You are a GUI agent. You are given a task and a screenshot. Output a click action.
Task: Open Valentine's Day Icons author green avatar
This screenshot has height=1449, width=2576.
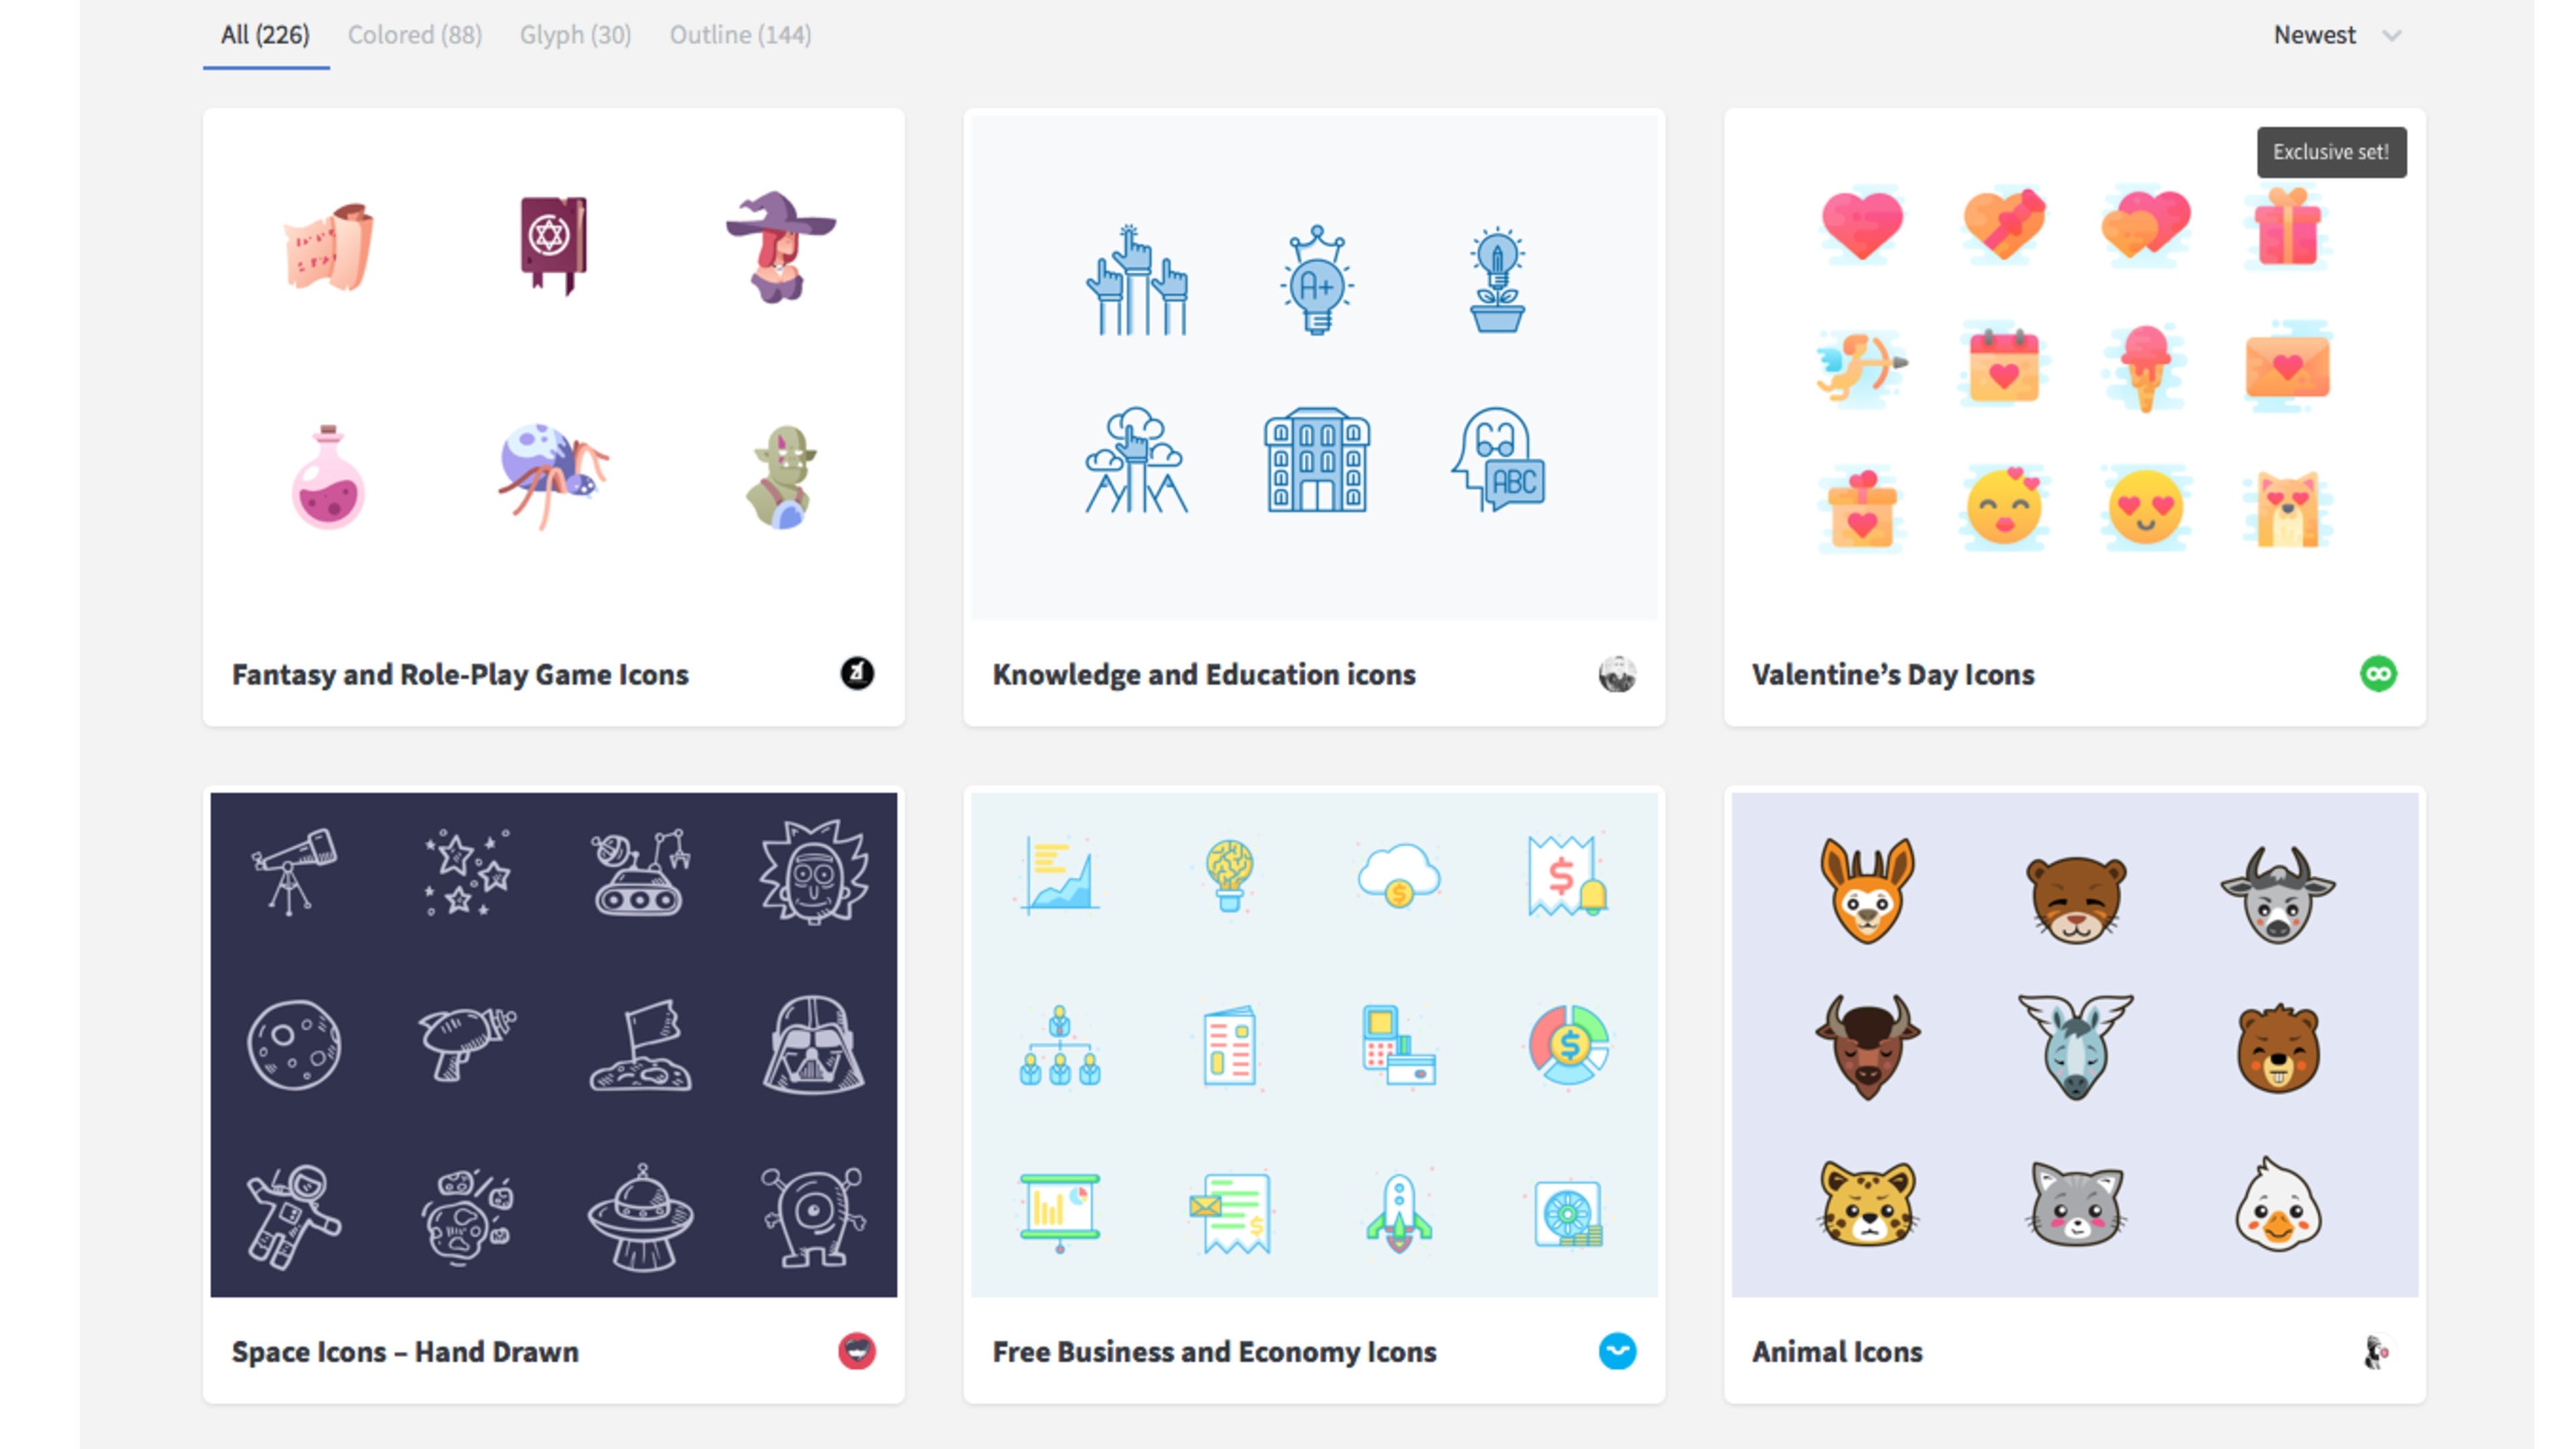[x=2378, y=674]
